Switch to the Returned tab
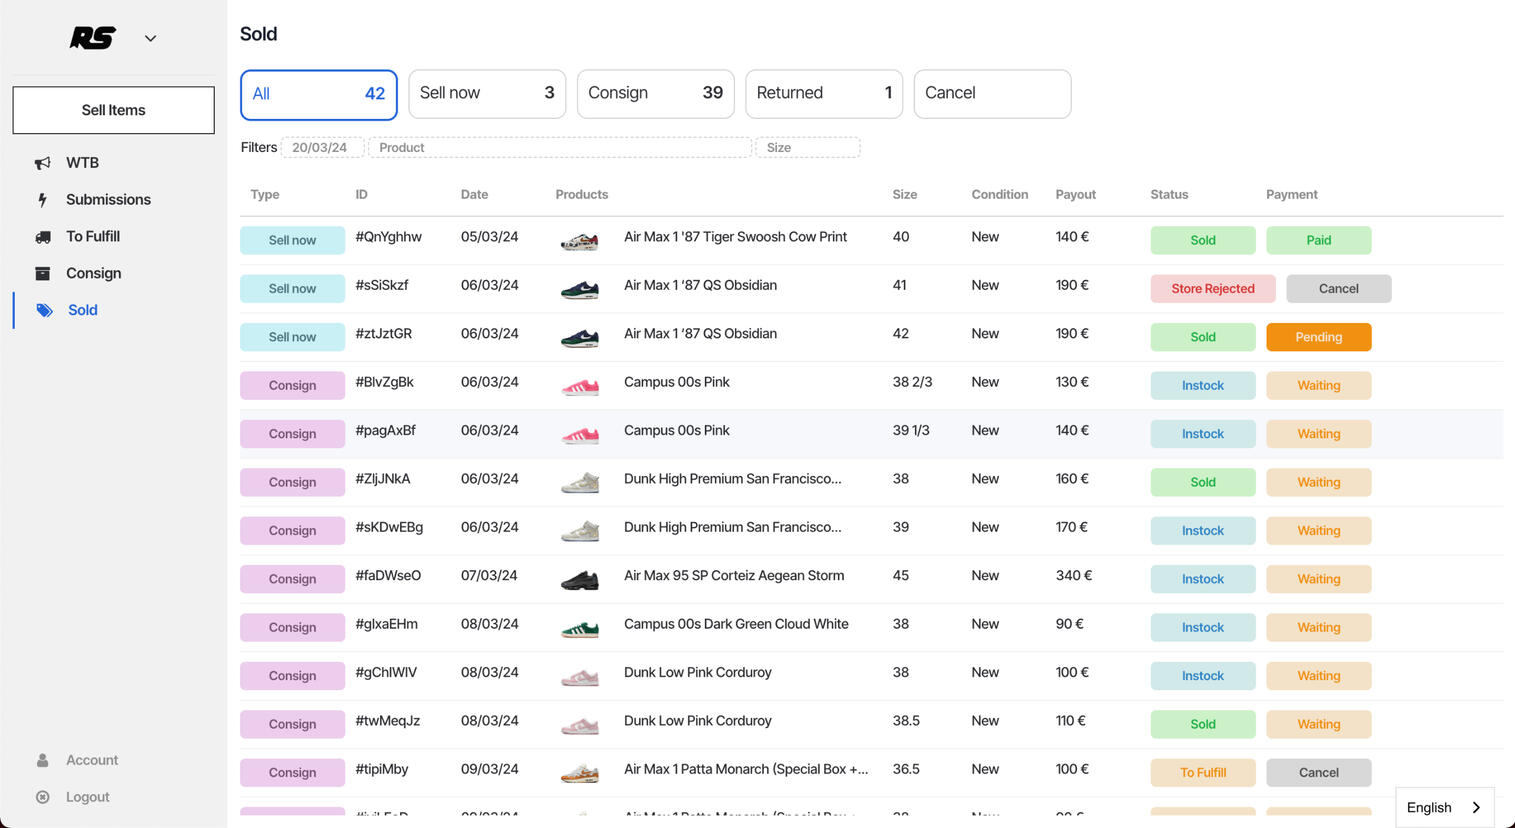The width and height of the screenshot is (1515, 828). (823, 93)
